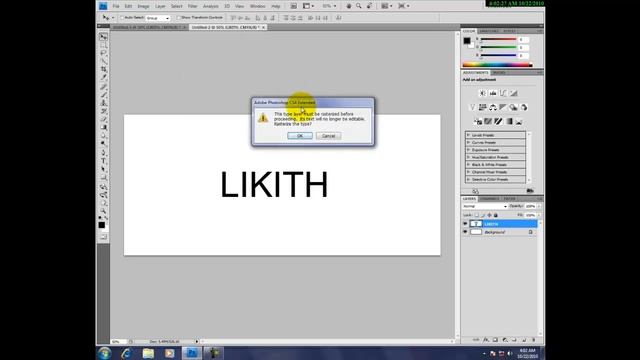Image resolution: width=640 pixels, height=360 pixels.
Task: Click the Create new layer icon
Action: pyautogui.click(x=524, y=340)
